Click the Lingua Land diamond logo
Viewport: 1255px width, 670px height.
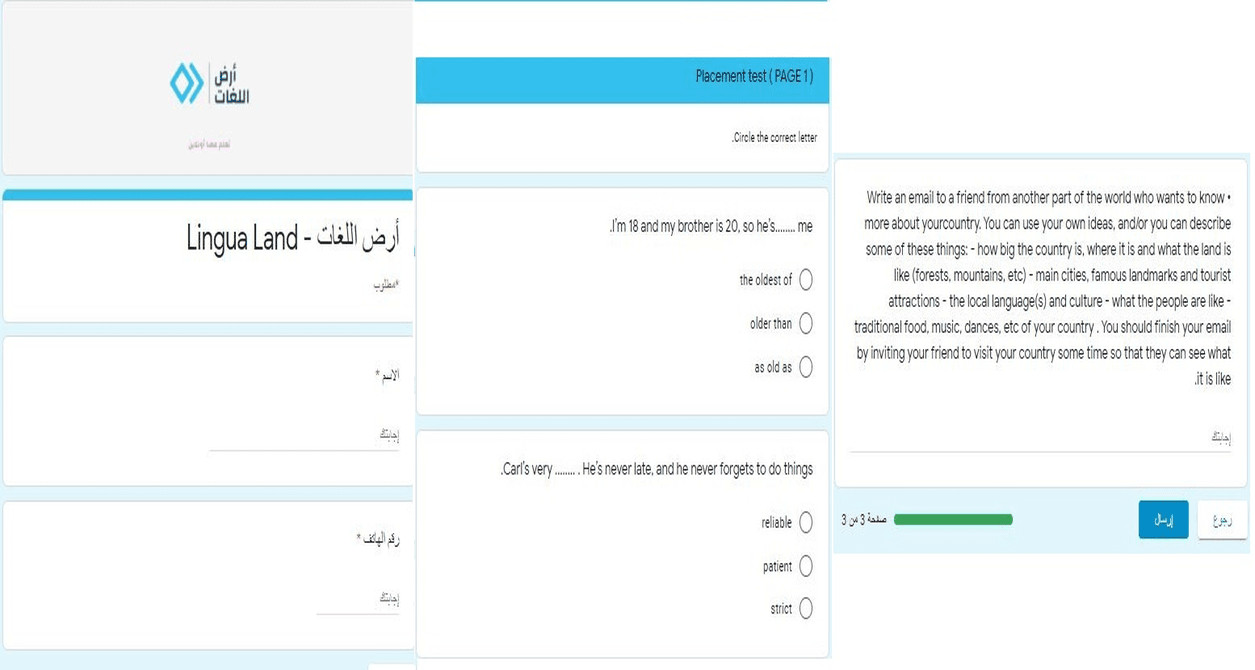[x=186, y=83]
